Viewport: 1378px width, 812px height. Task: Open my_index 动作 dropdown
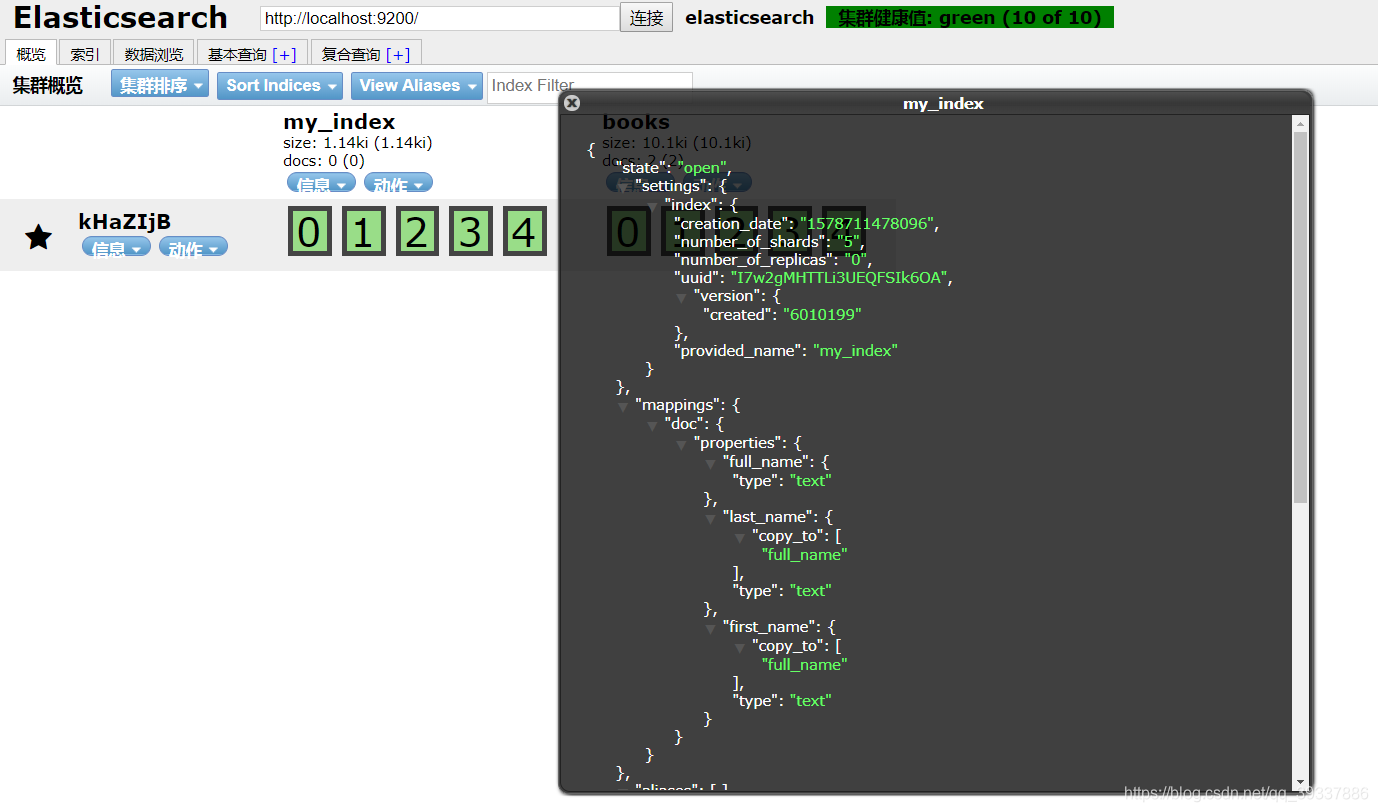[x=398, y=183]
